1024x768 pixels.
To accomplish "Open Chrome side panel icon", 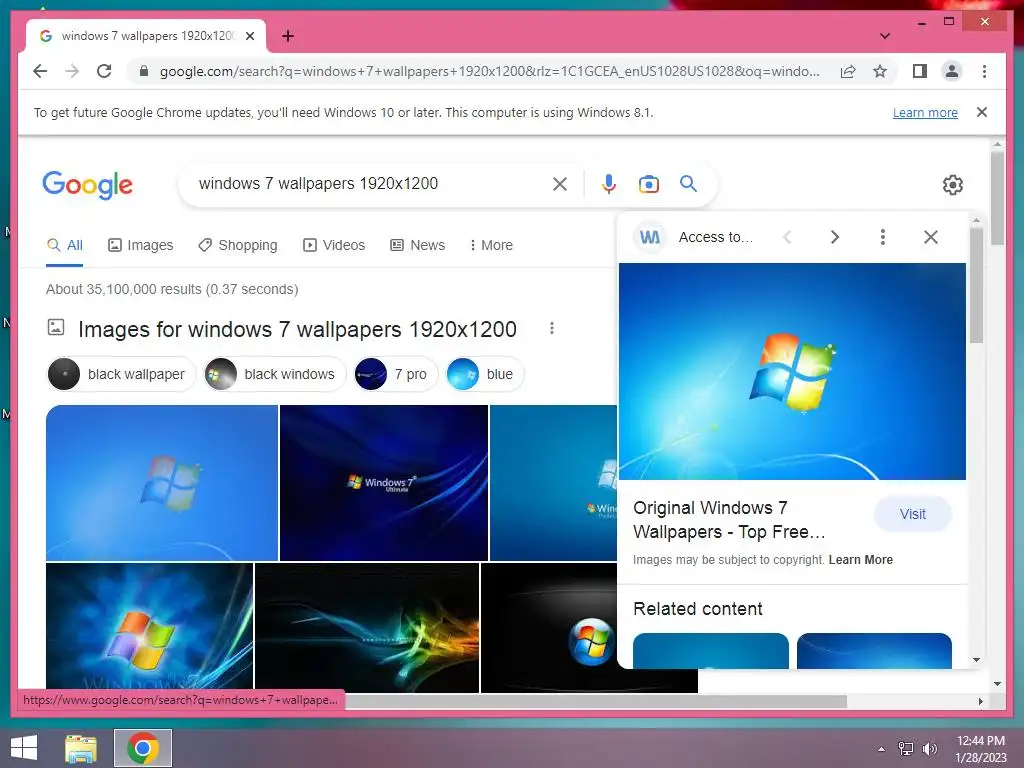I will 920,71.
